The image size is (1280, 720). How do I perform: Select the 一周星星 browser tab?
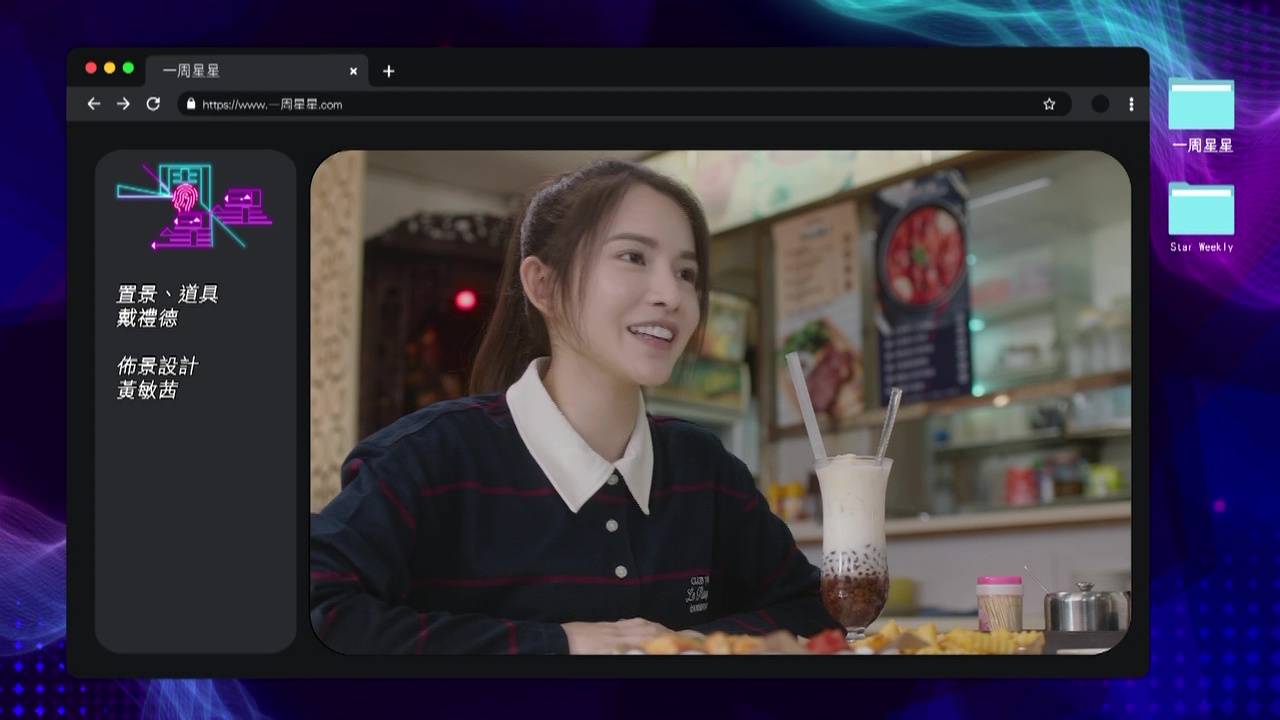pyautogui.click(x=240, y=71)
